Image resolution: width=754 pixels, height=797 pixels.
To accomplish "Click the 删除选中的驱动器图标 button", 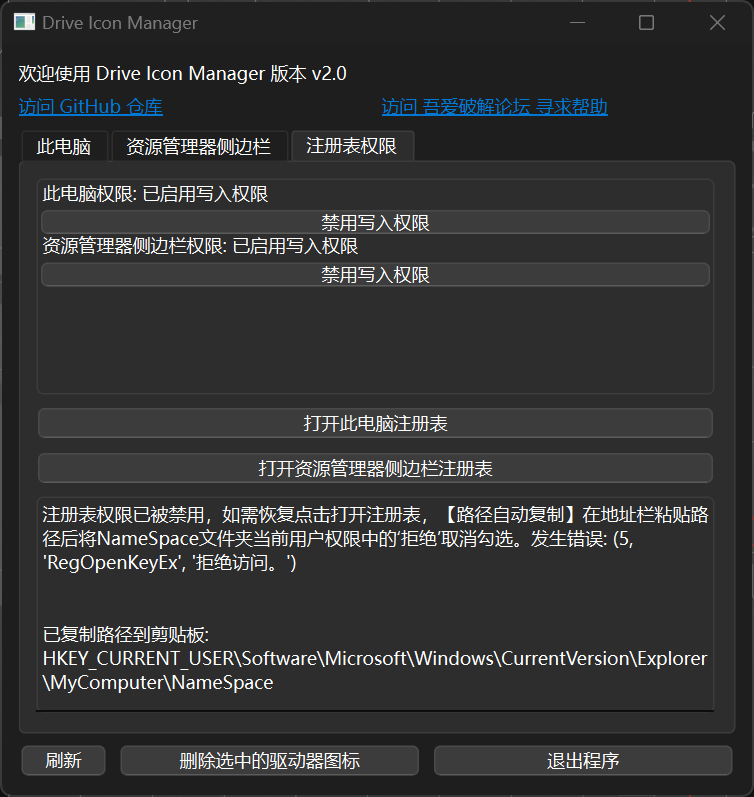I will [269, 760].
